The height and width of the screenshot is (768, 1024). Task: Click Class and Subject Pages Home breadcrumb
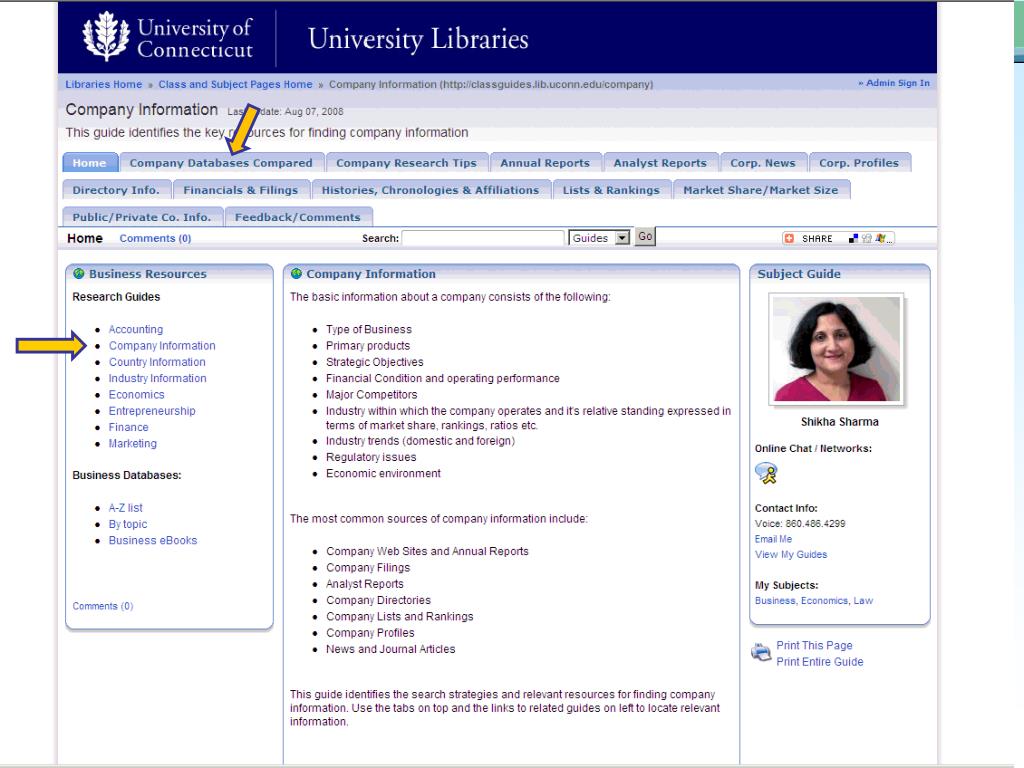(235, 84)
